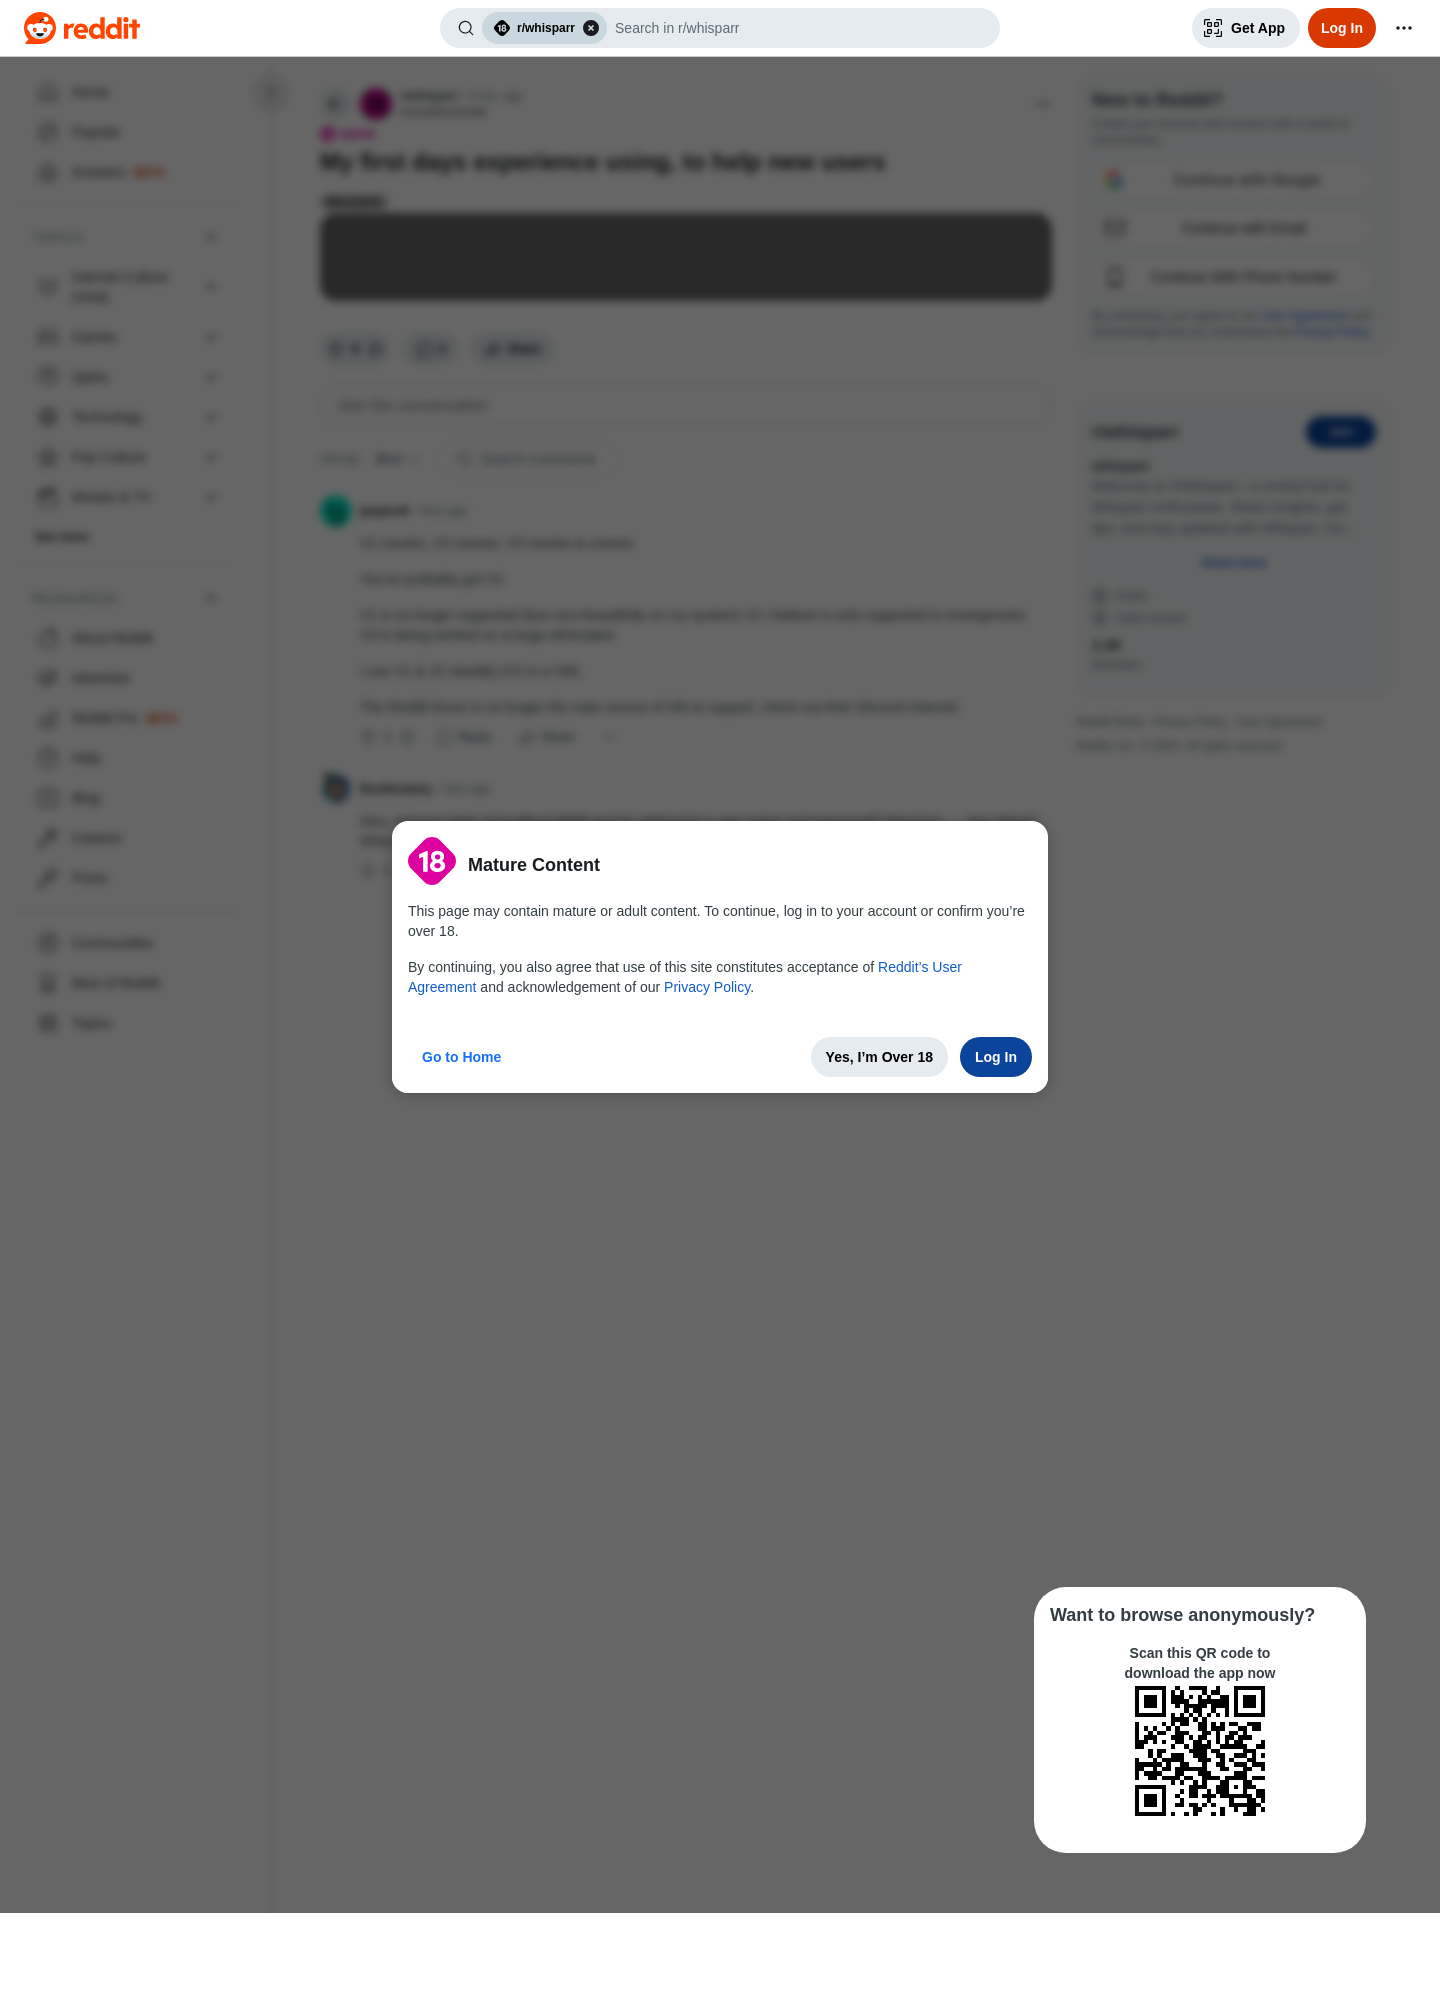Open the Privacy Policy link in dialog

tap(707, 987)
